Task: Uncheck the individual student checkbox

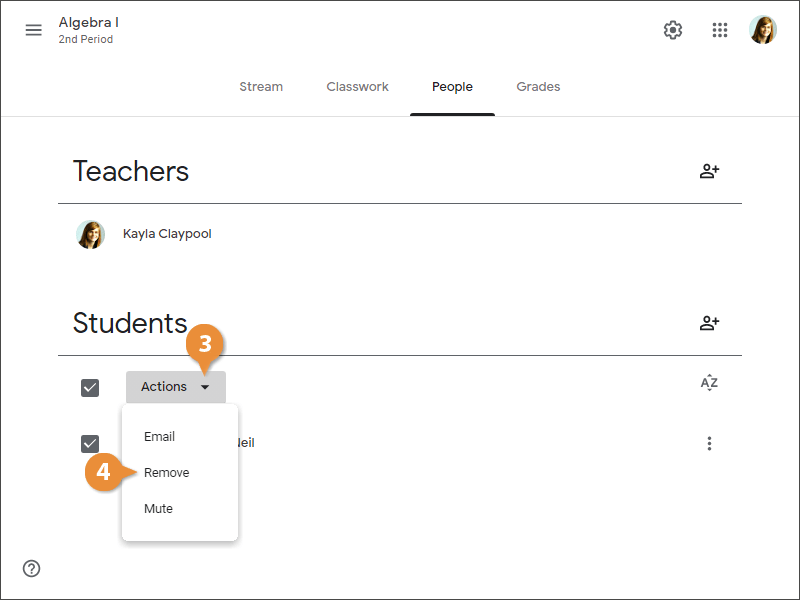Action: (x=90, y=443)
